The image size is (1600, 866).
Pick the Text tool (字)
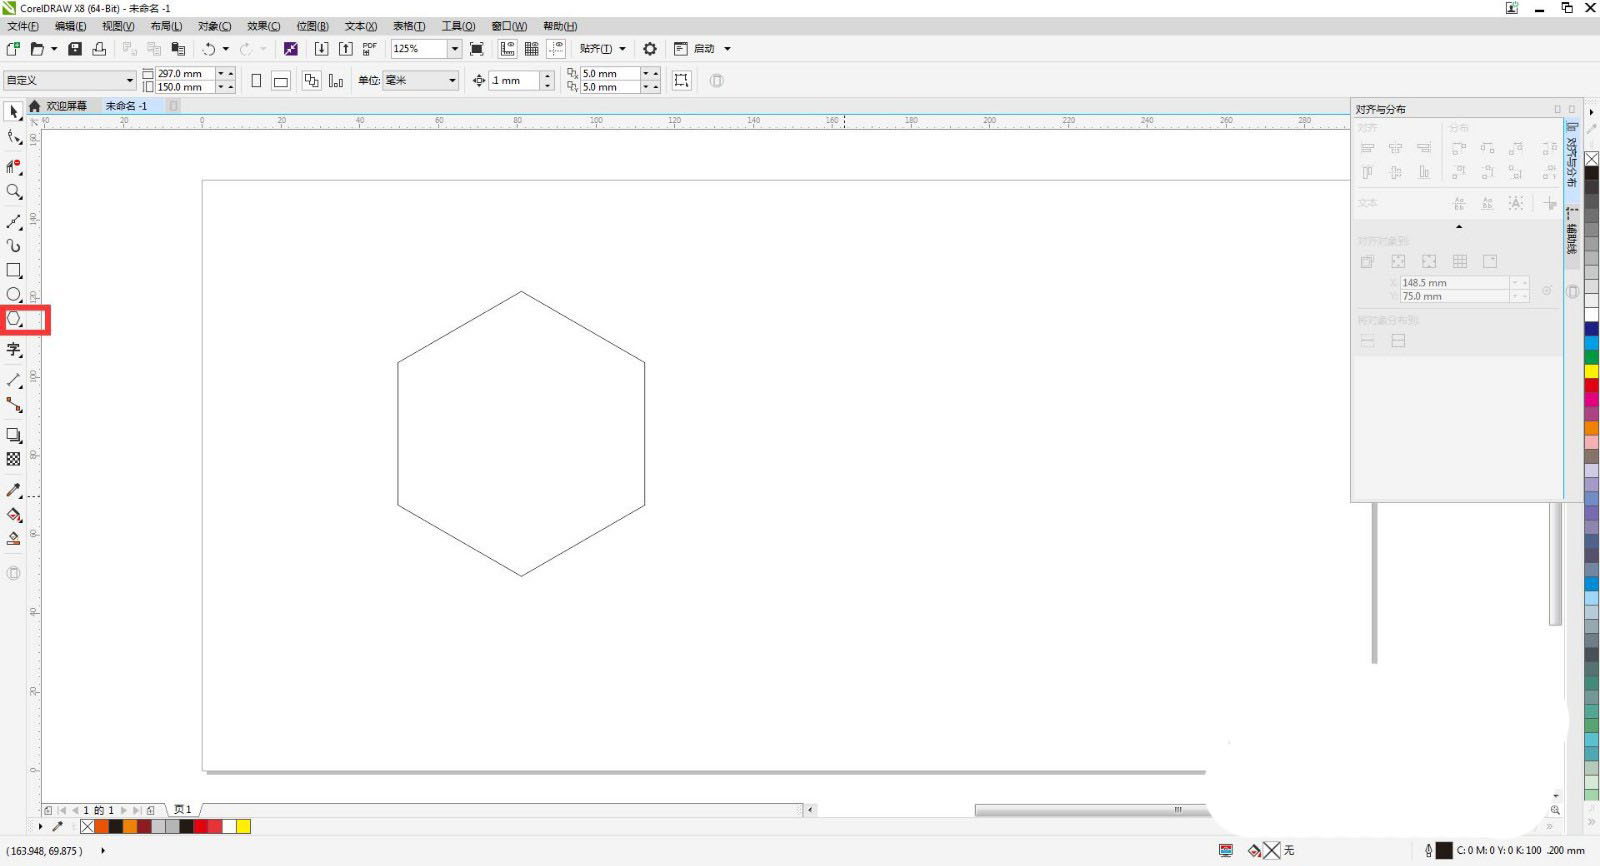coord(14,350)
